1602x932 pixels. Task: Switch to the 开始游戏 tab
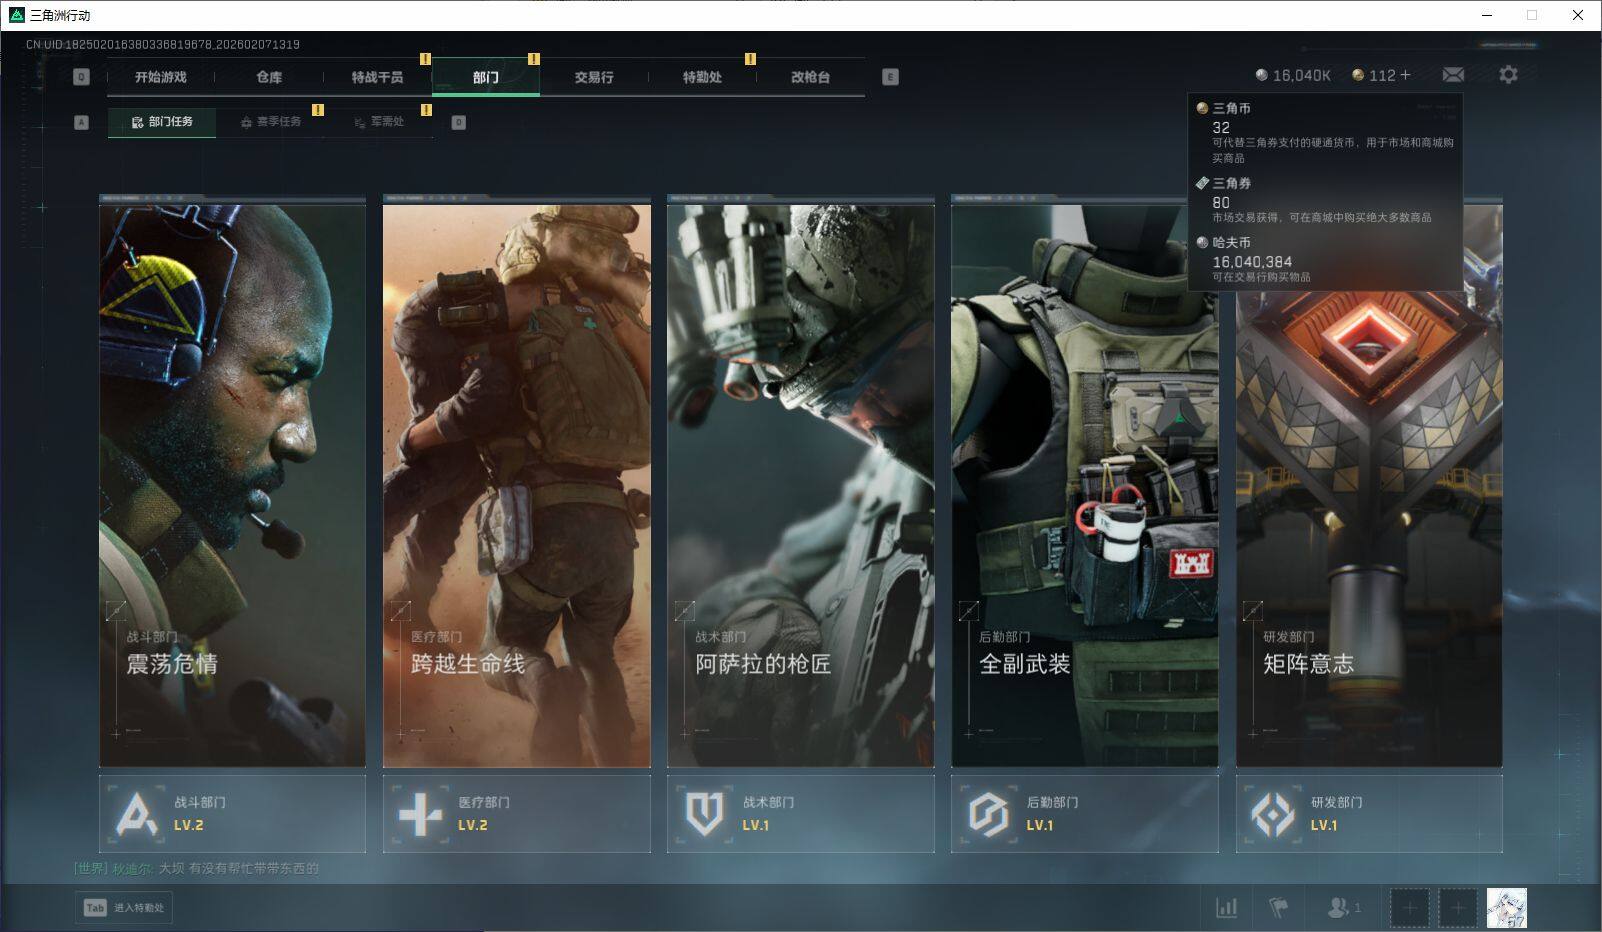click(161, 77)
